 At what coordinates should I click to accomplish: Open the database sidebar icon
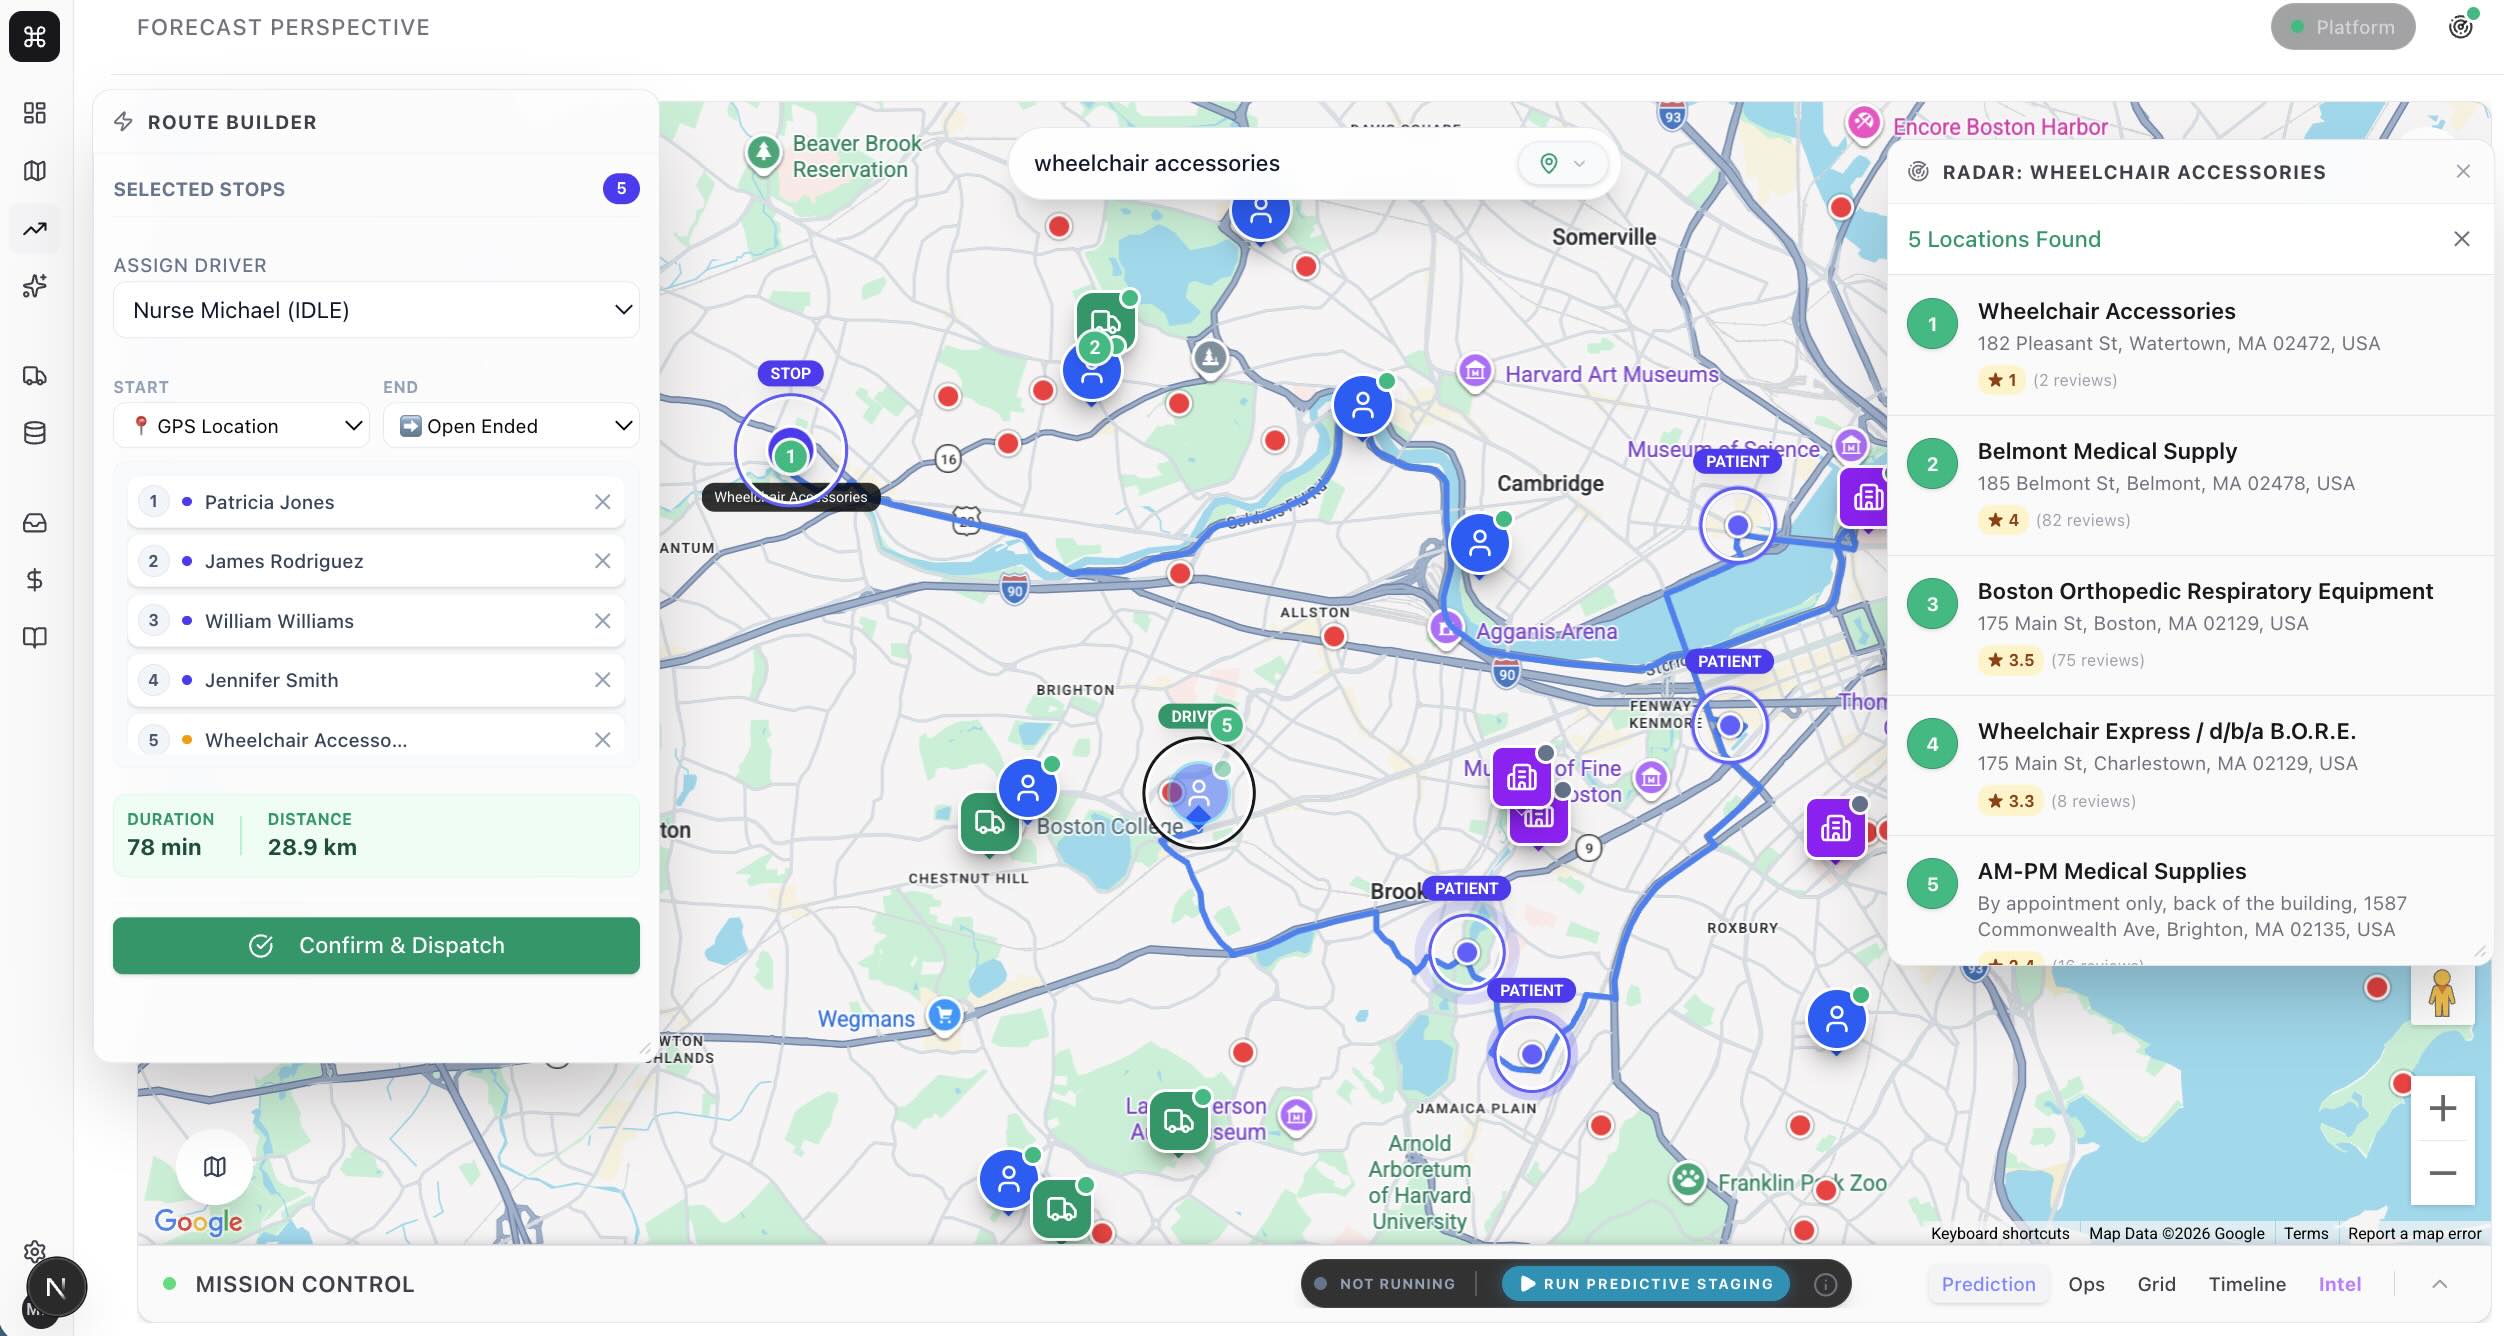(x=34, y=433)
